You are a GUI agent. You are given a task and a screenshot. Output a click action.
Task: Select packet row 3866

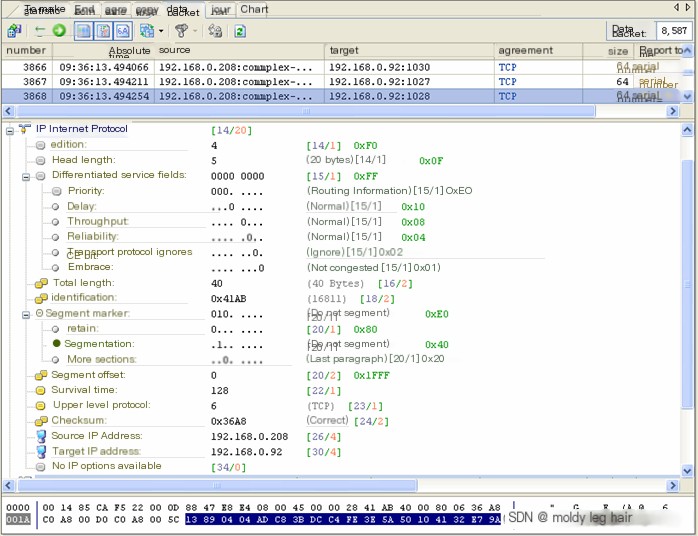[341, 67]
